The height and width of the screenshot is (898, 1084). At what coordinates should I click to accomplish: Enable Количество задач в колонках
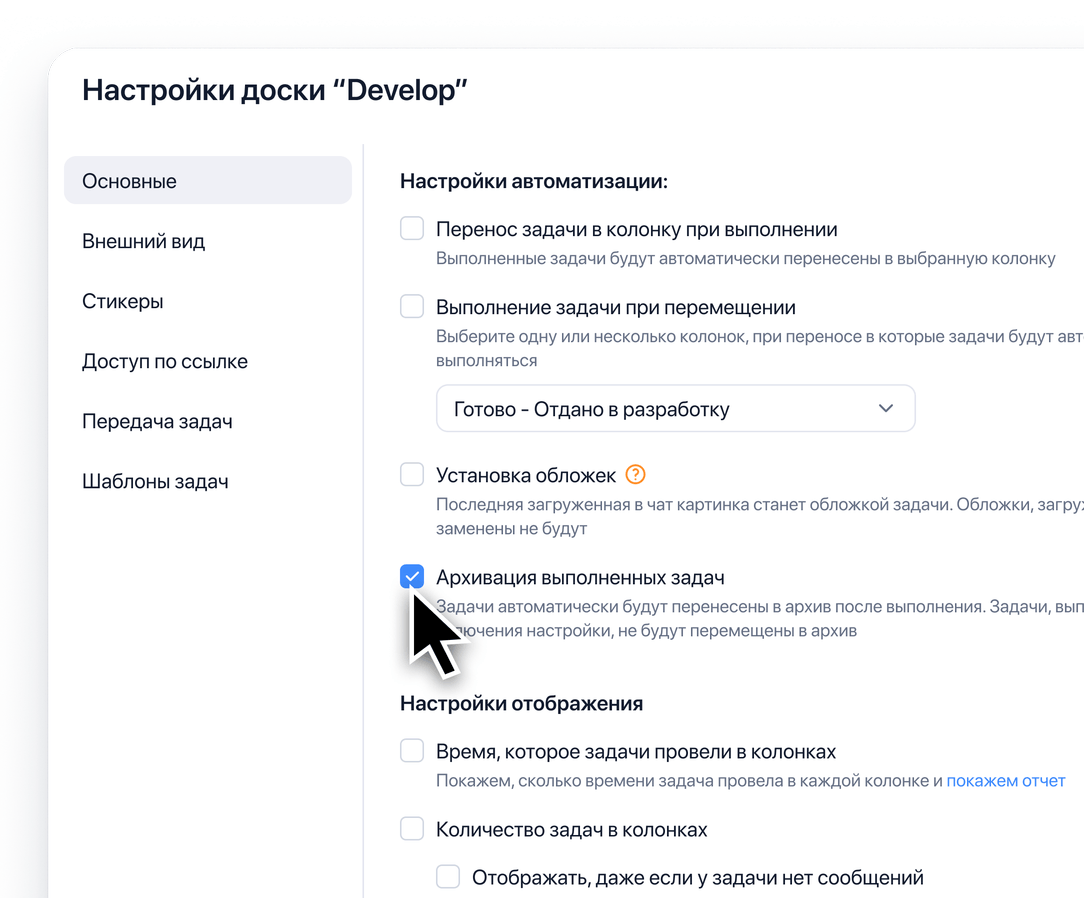[x=412, y=829]
